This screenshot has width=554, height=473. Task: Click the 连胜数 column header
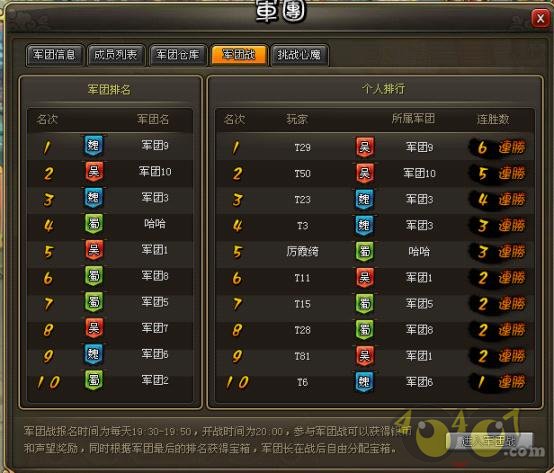click(493, 119)
